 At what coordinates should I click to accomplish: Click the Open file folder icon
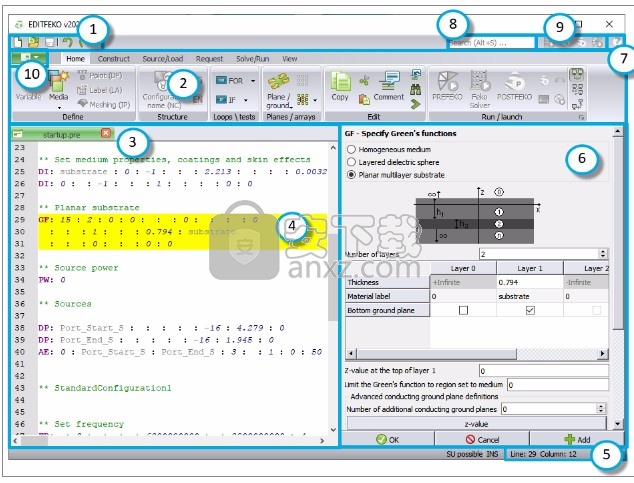[x=34, y=42]
